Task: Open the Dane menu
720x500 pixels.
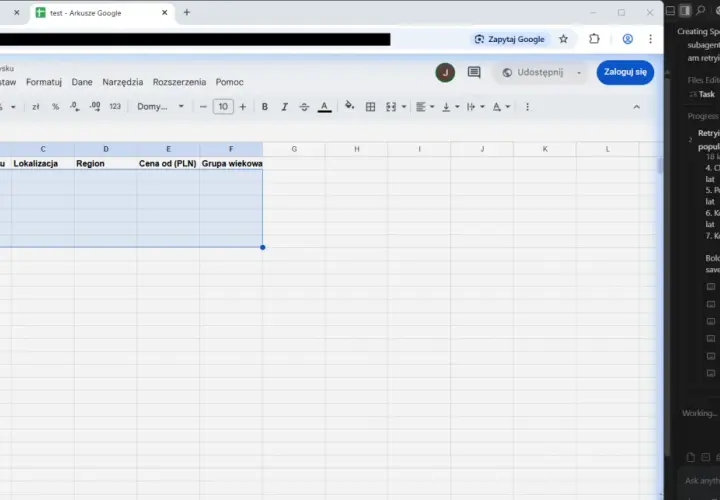Action: pyautogui.click(x=82, y=82)
